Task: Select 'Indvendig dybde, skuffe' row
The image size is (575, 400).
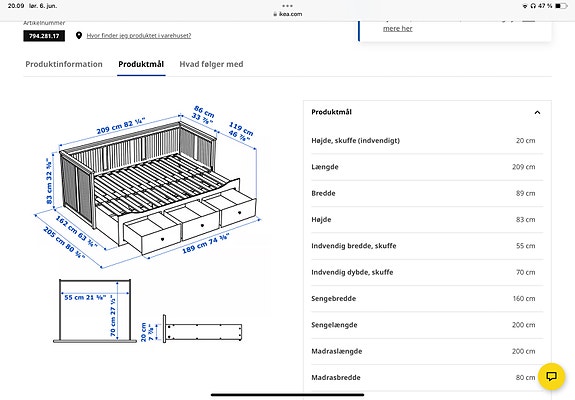Action: (427, 272)
